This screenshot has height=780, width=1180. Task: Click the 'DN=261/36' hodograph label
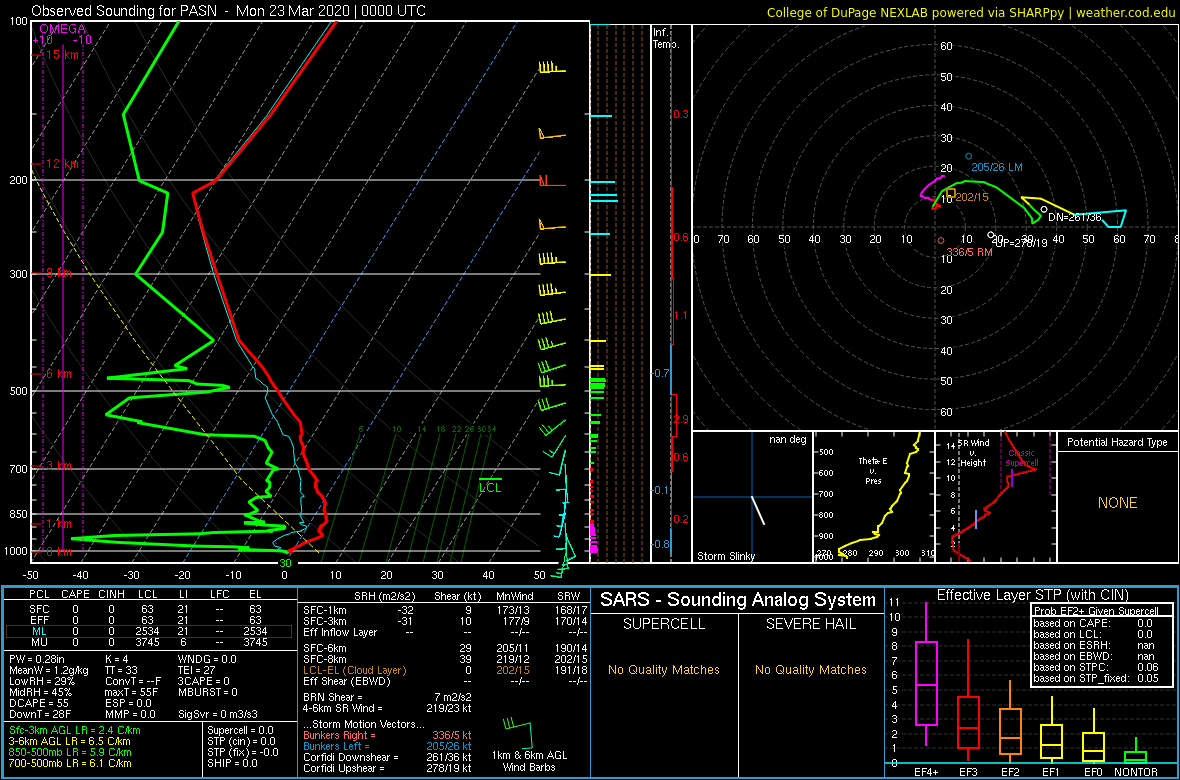click(x=1075, y=217)
